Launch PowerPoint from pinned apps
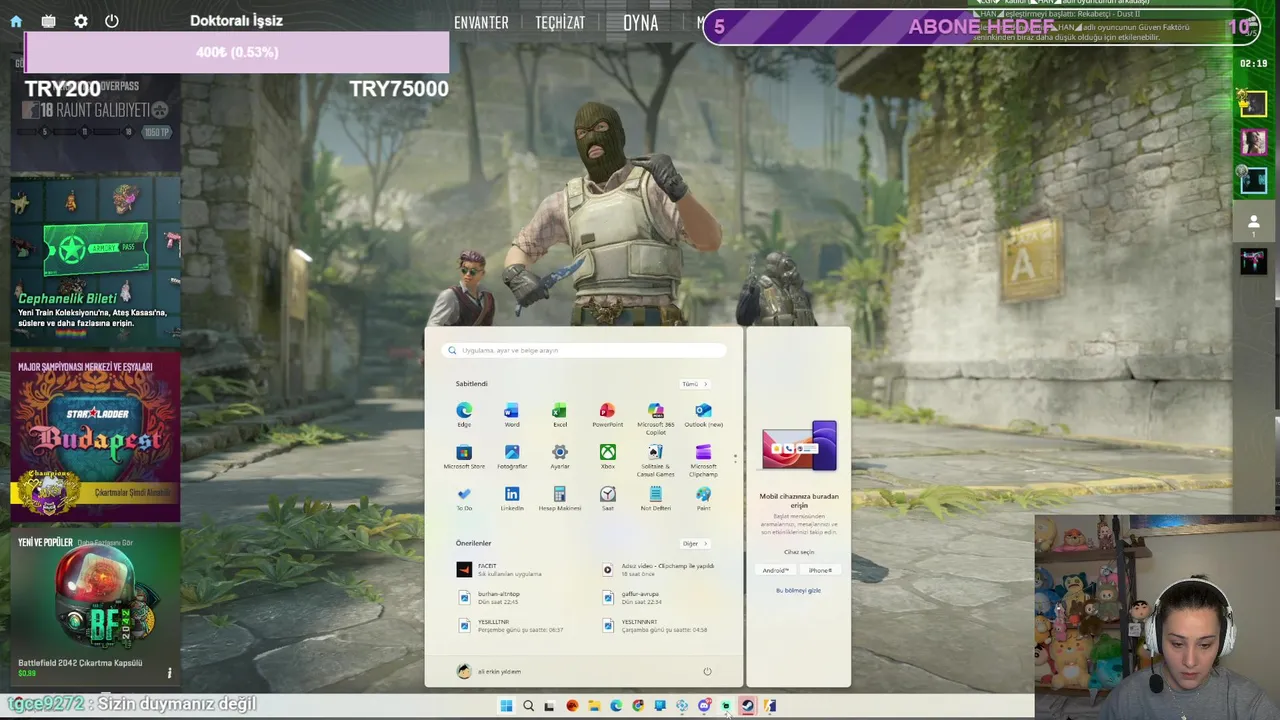The height and width of the screenshot is (720, 1280). coord(607,415)
